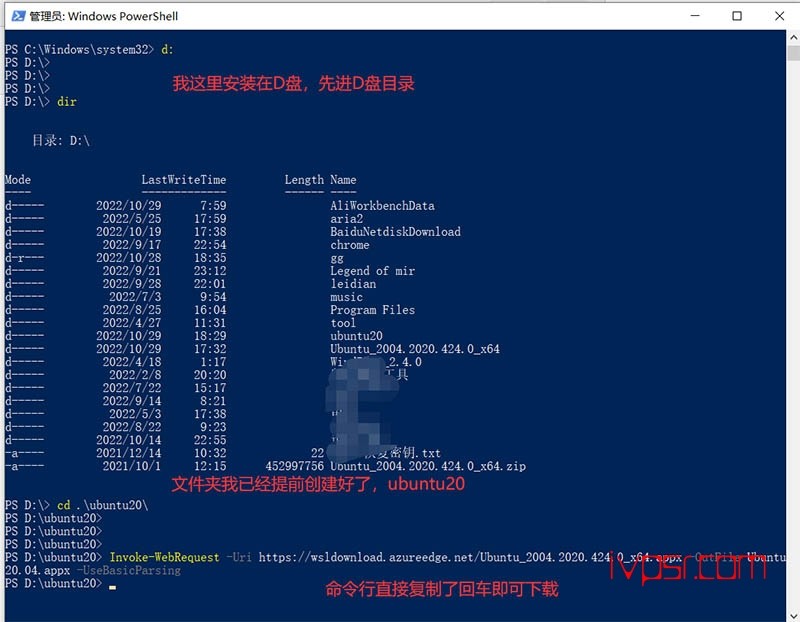
Task: Click the 'Mode' column header
Action: tap(18, 180)
